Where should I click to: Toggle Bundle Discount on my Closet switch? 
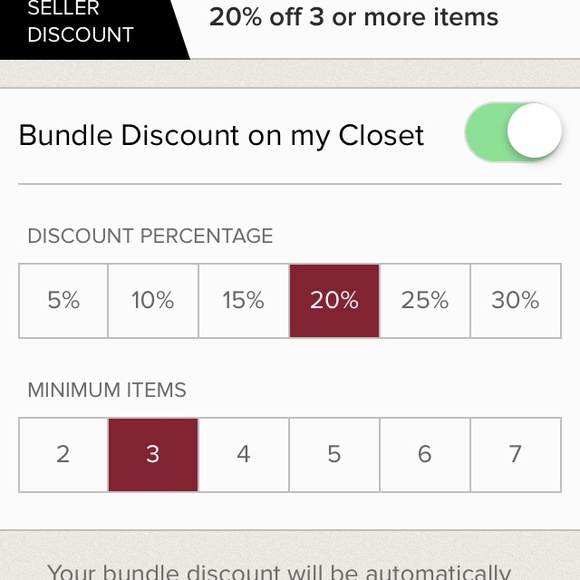pos(513,132)
